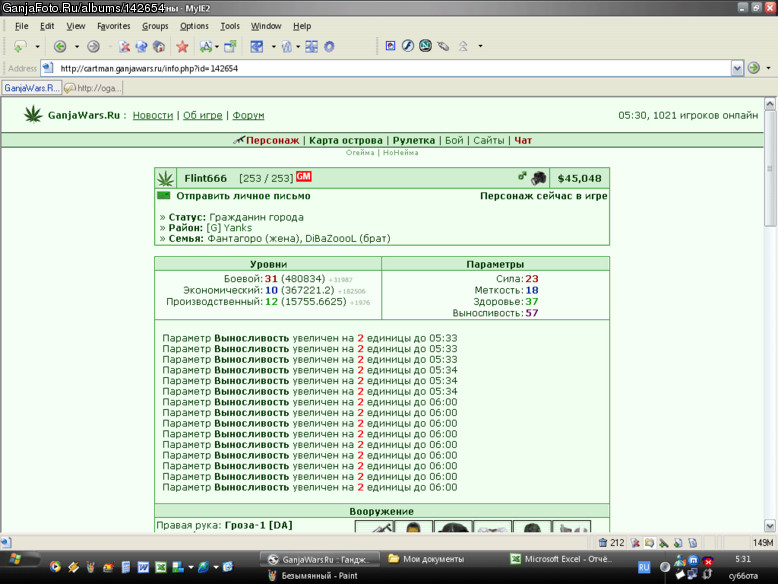
Task: Open the Об игре link
Action: (x=202, y=115)
